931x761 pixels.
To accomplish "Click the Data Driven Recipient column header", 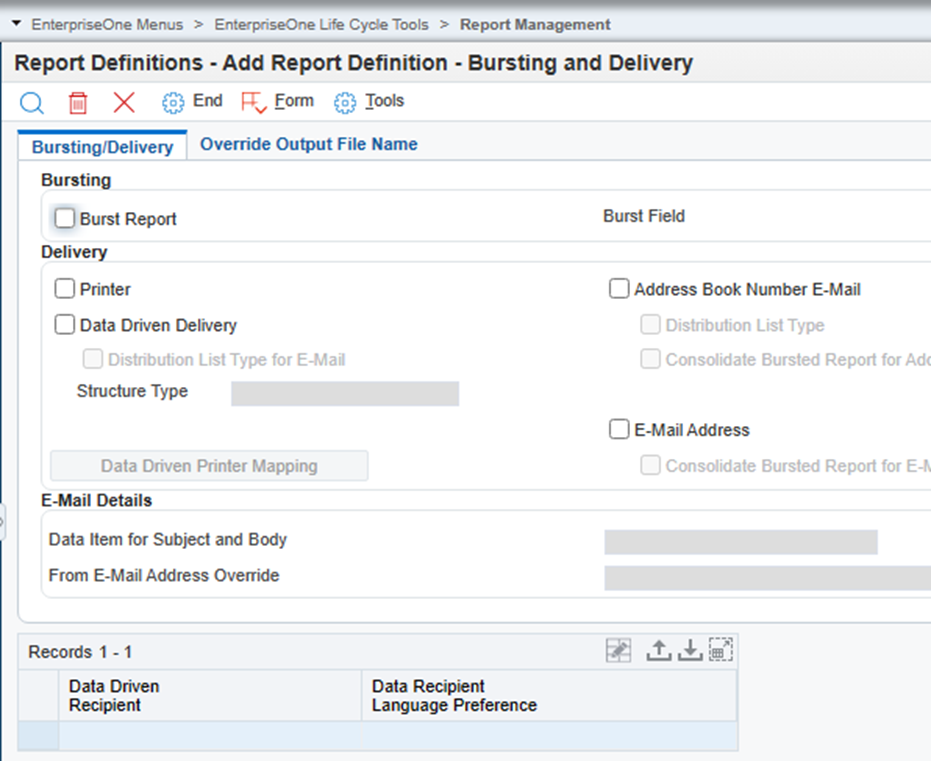I will point(210,696).
